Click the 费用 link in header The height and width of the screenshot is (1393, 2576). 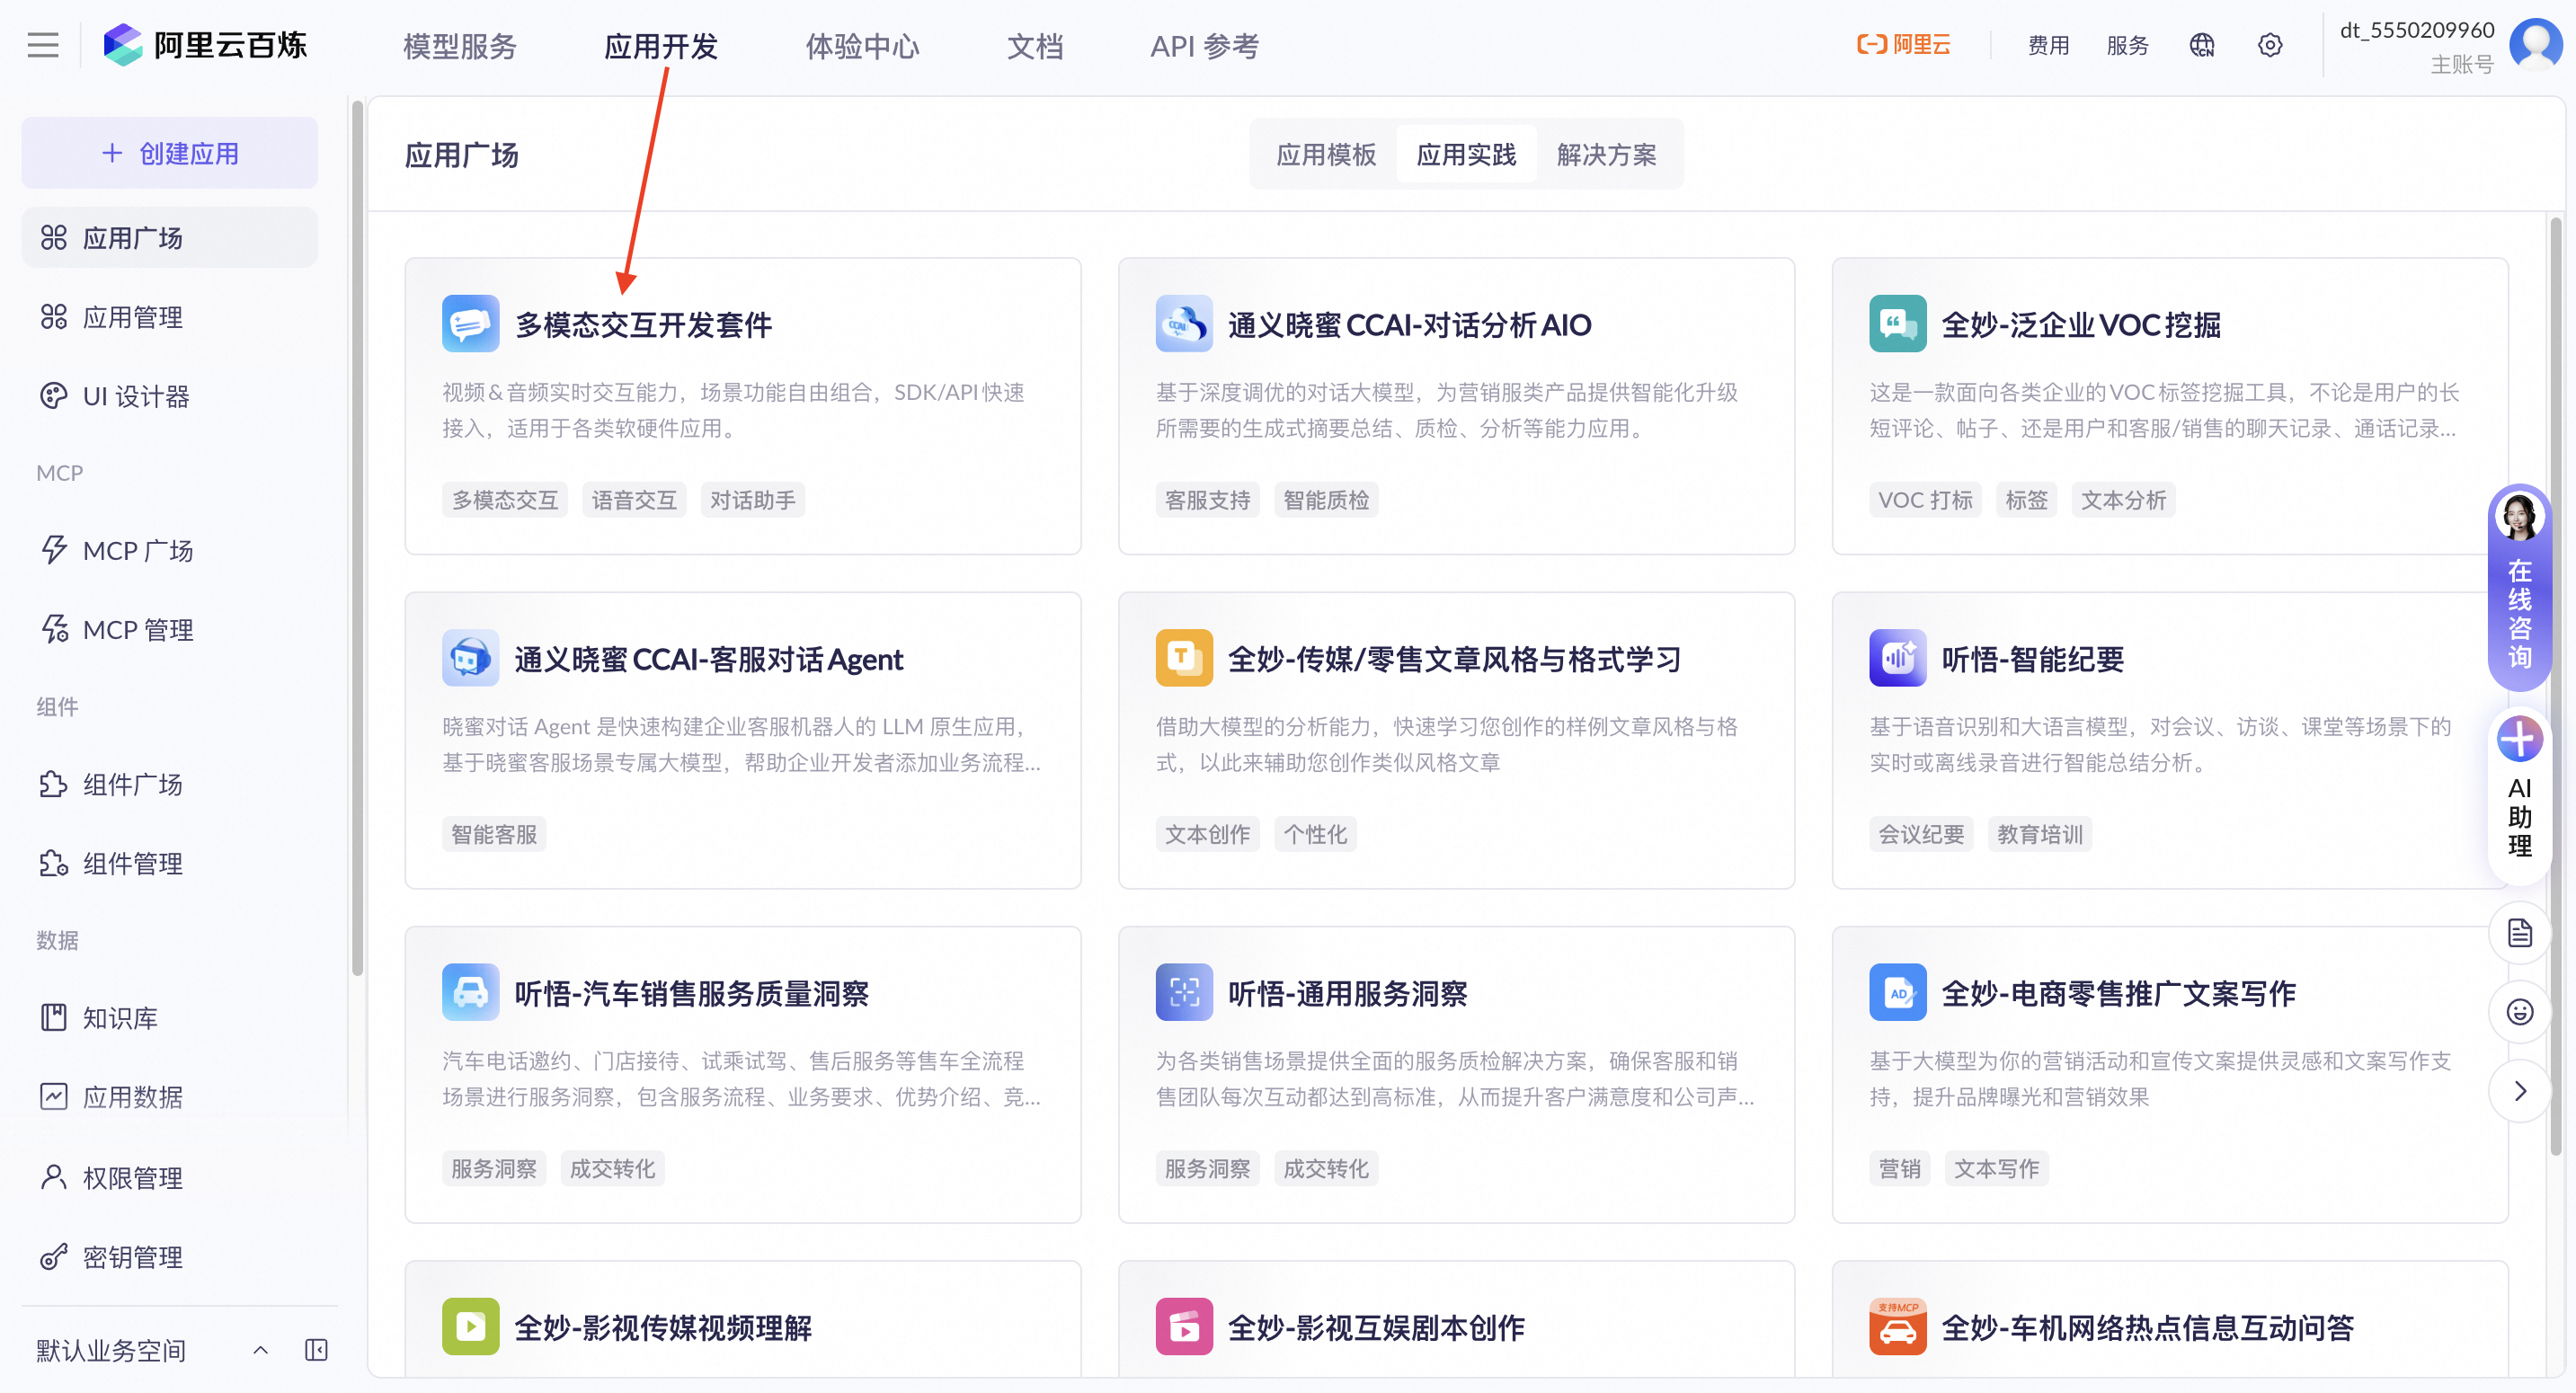coord(2048,45)
